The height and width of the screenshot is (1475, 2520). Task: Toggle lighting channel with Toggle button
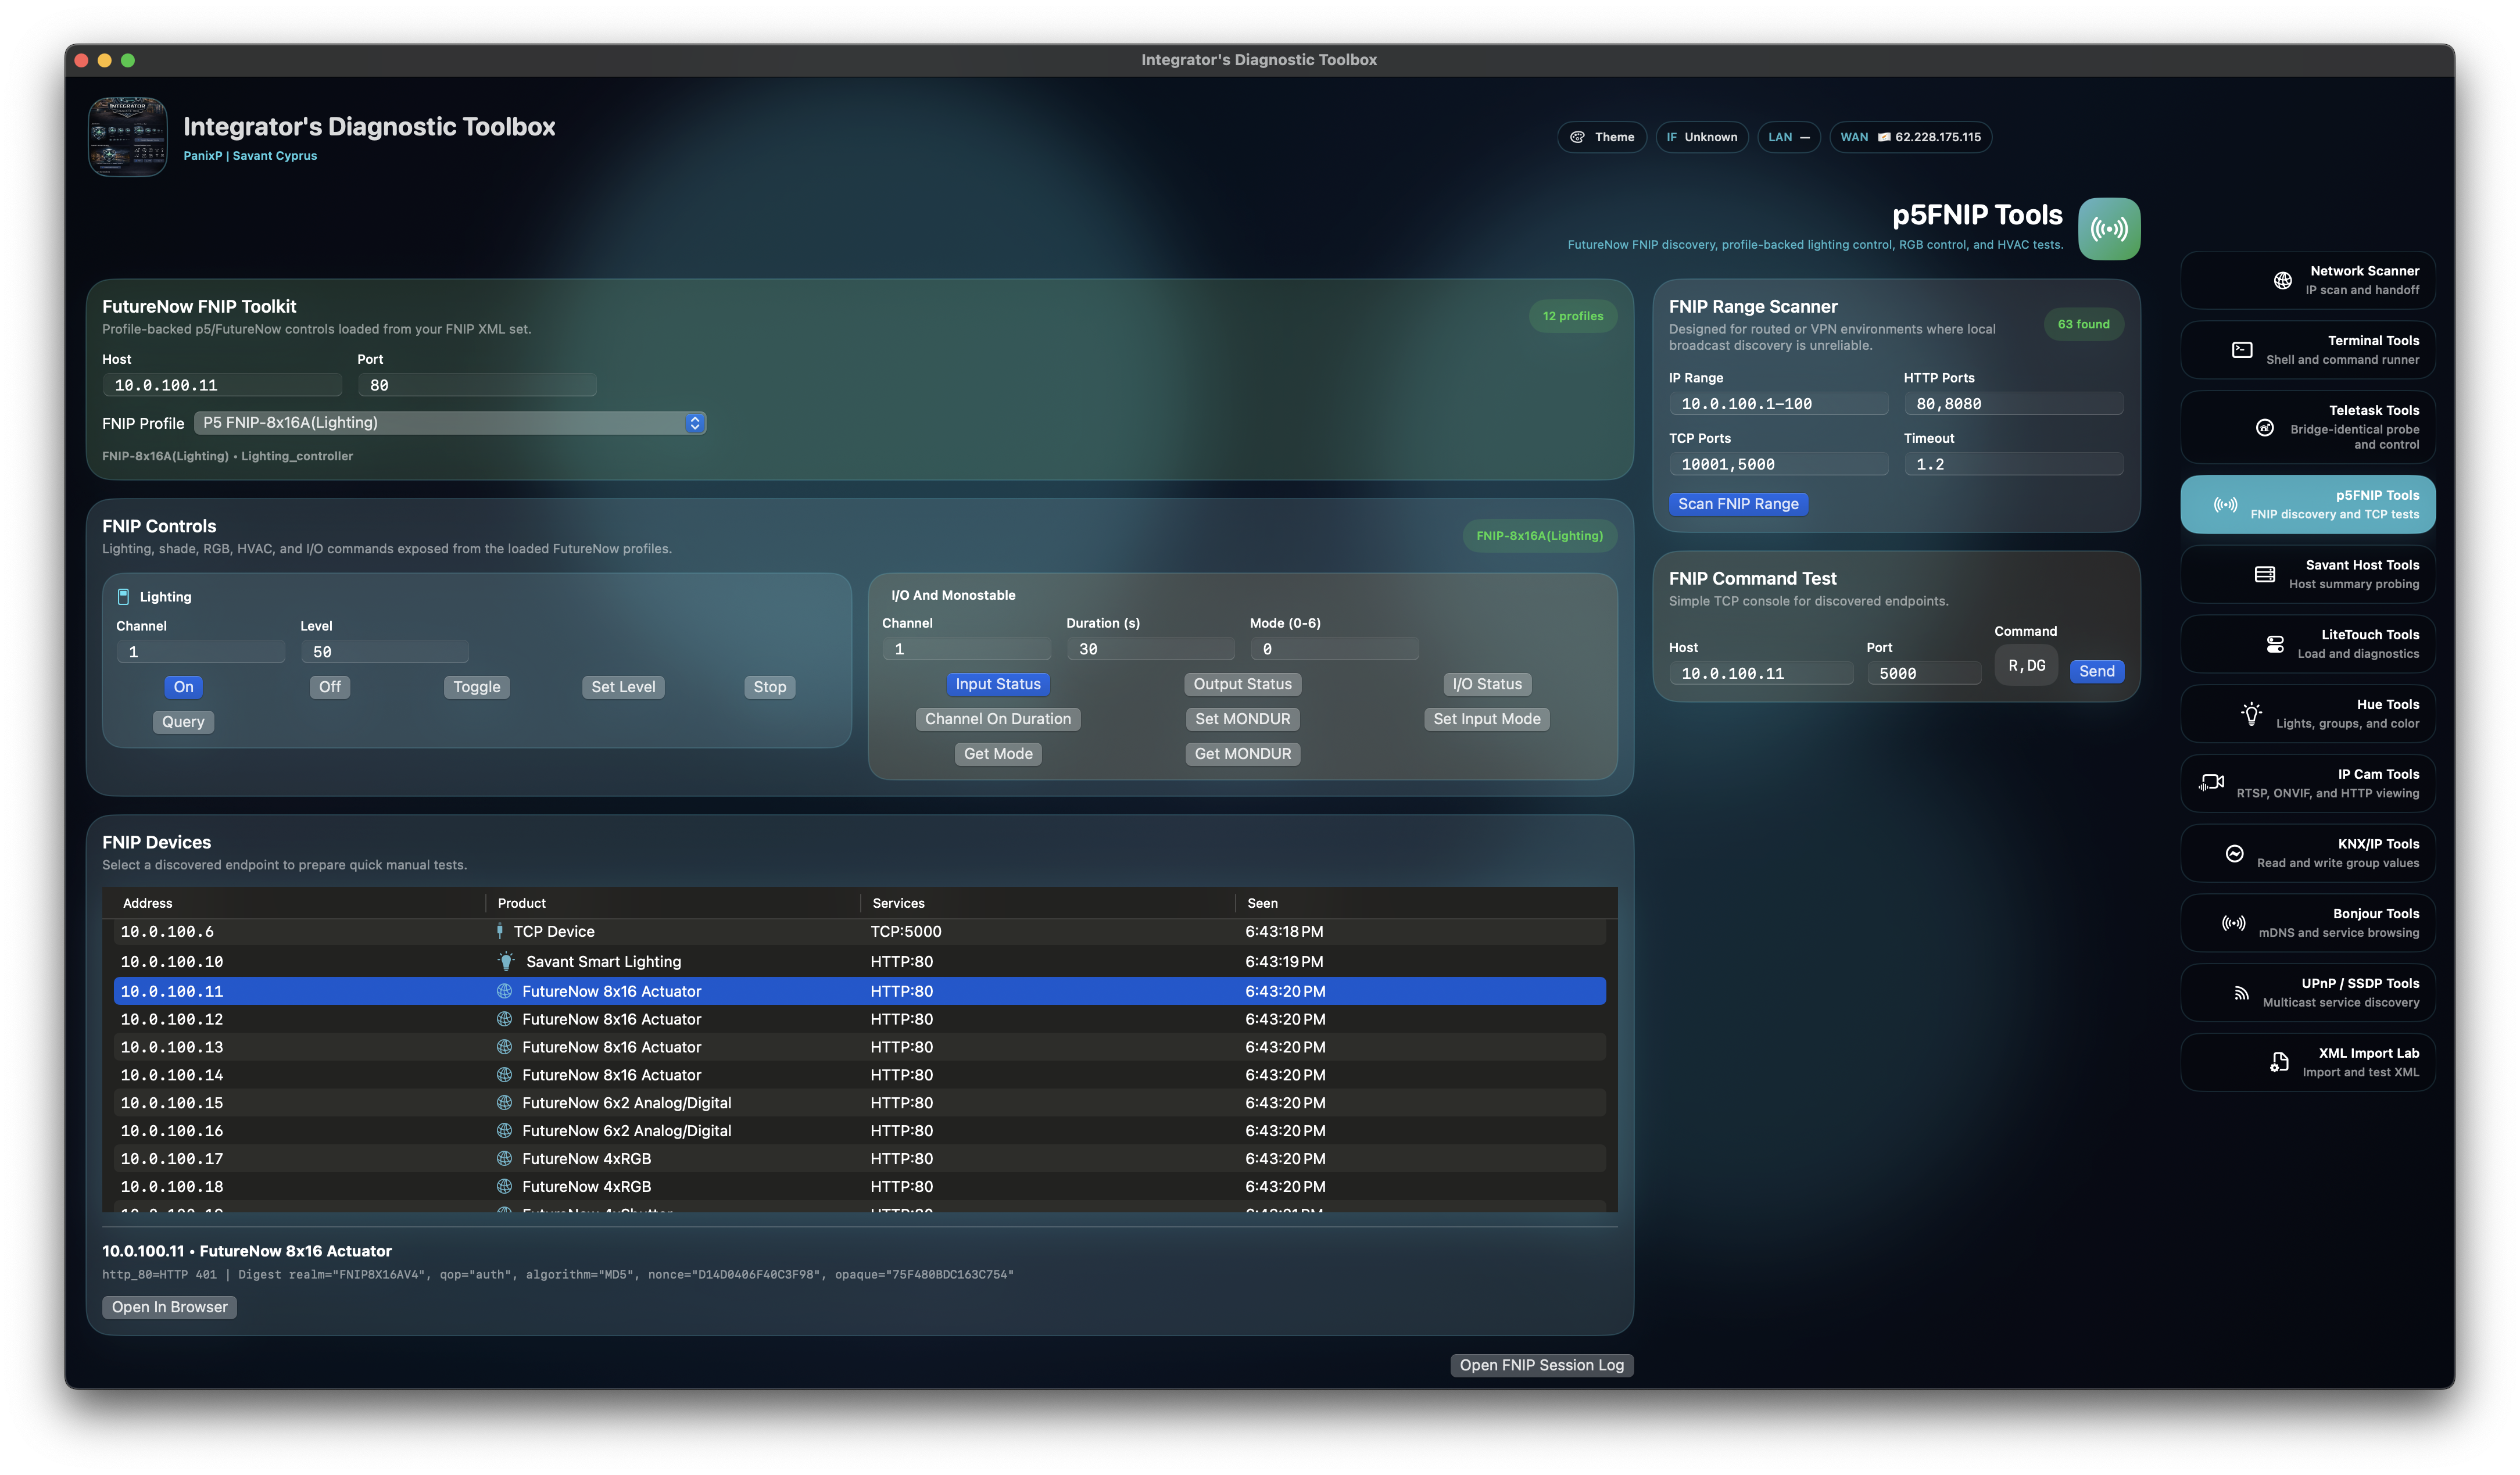point(476,687)
